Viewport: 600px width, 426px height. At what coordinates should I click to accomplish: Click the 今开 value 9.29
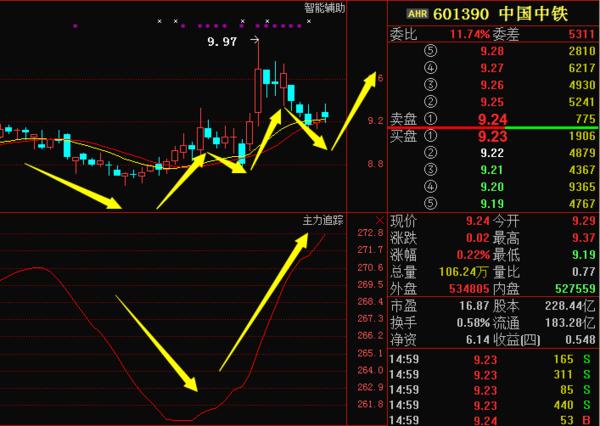[584, 221]
